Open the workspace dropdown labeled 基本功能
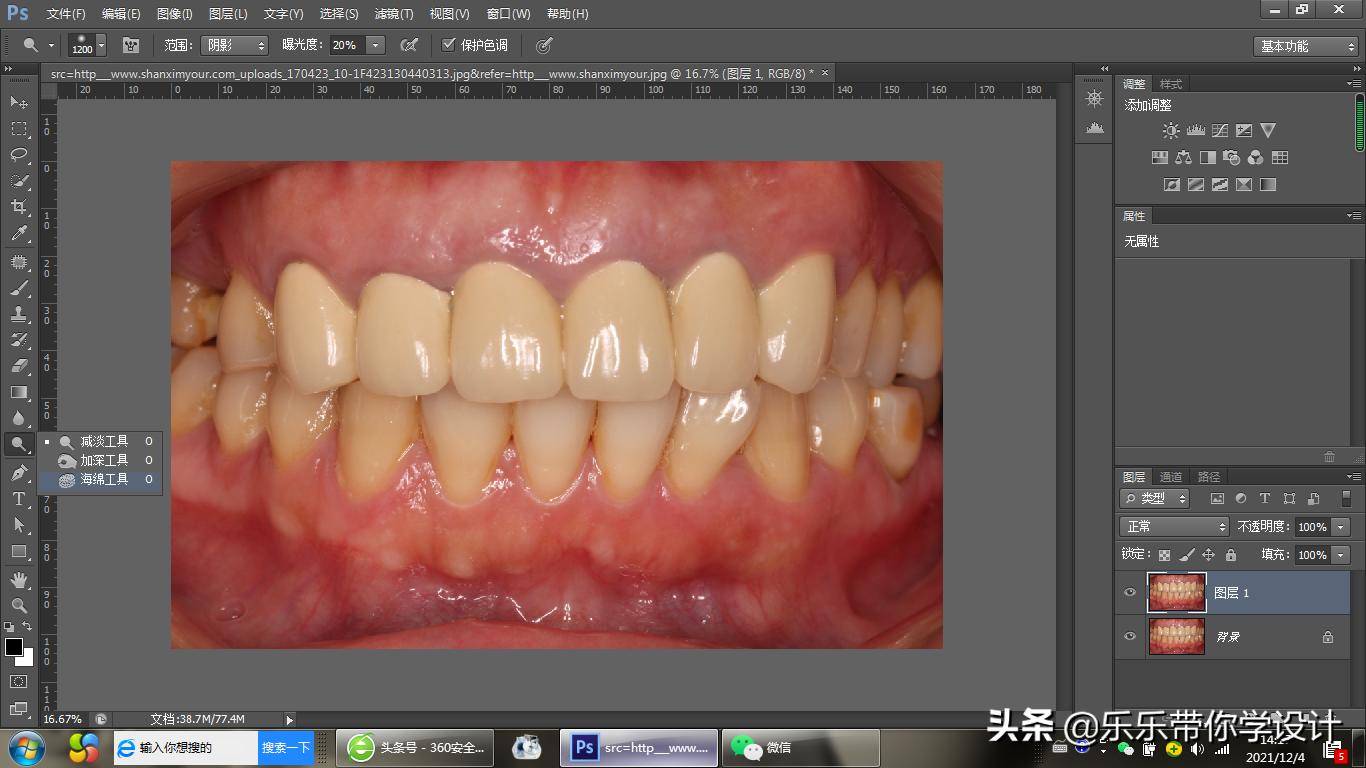This screenshot has height=768, width=1366. (x=1305, y=46)
